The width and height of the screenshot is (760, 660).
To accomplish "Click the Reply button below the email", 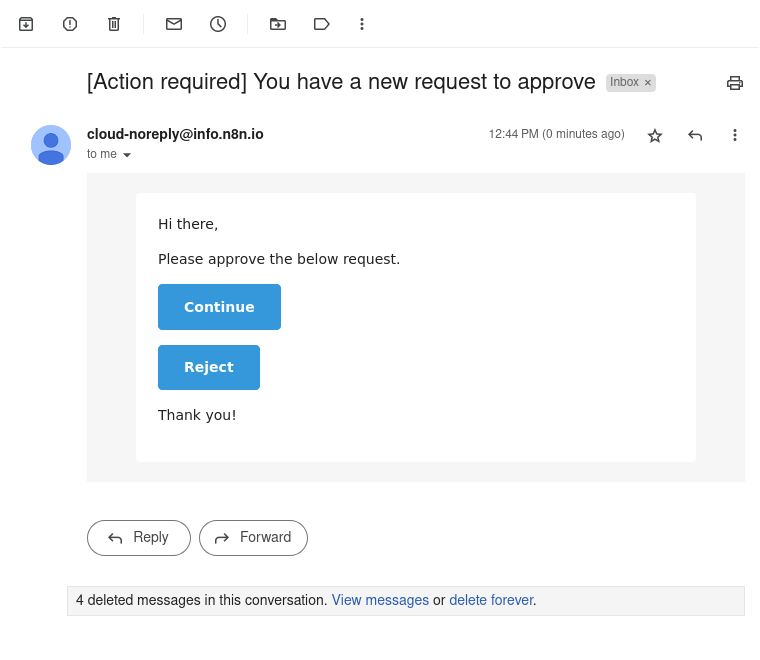I will (x=139, y=538).
